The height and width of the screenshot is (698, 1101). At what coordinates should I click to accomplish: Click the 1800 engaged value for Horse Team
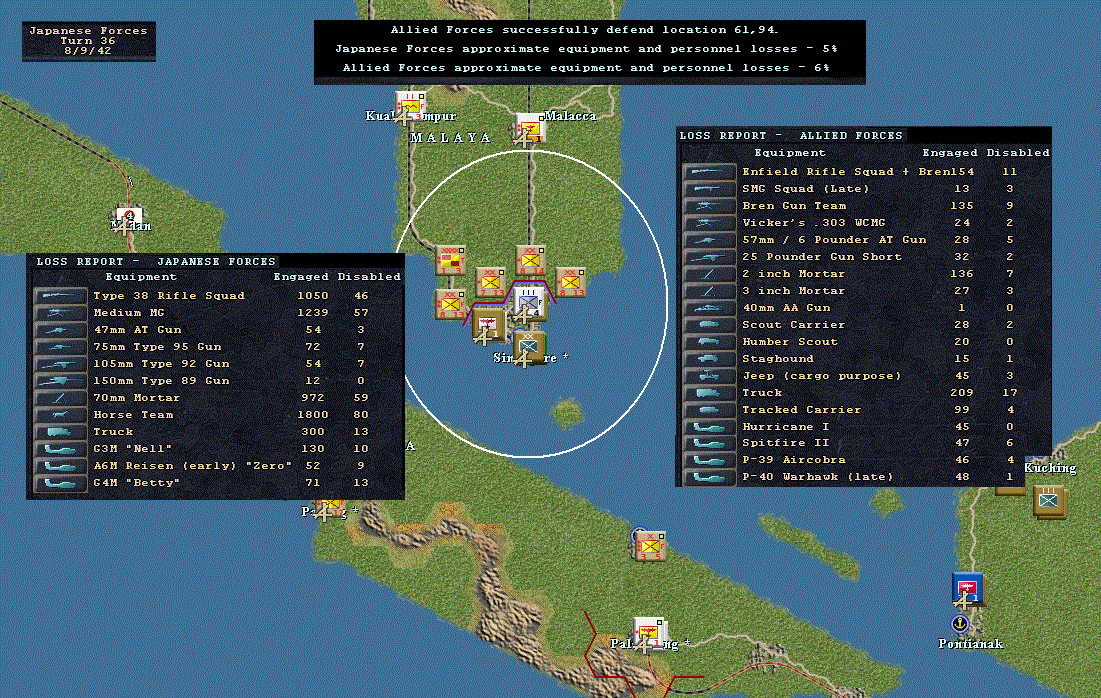pyautogui.click(x=312, y=415)
